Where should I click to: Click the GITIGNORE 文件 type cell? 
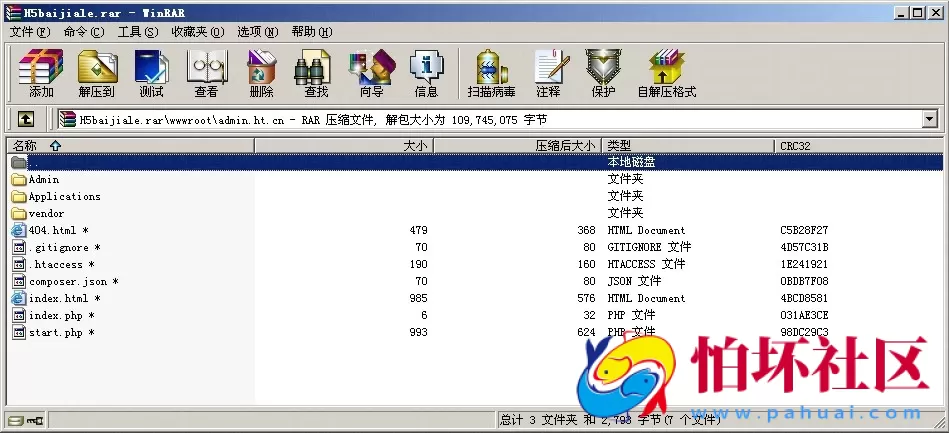coord(649,247)
